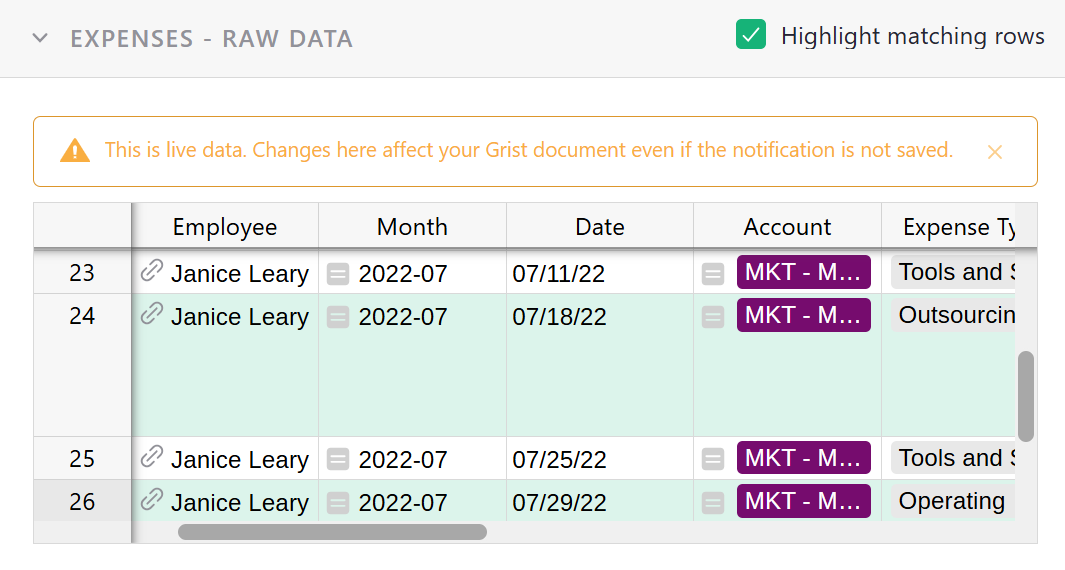
Task: Click the formula icon in row 26 Month cell
Action: [x=338, y=502]
